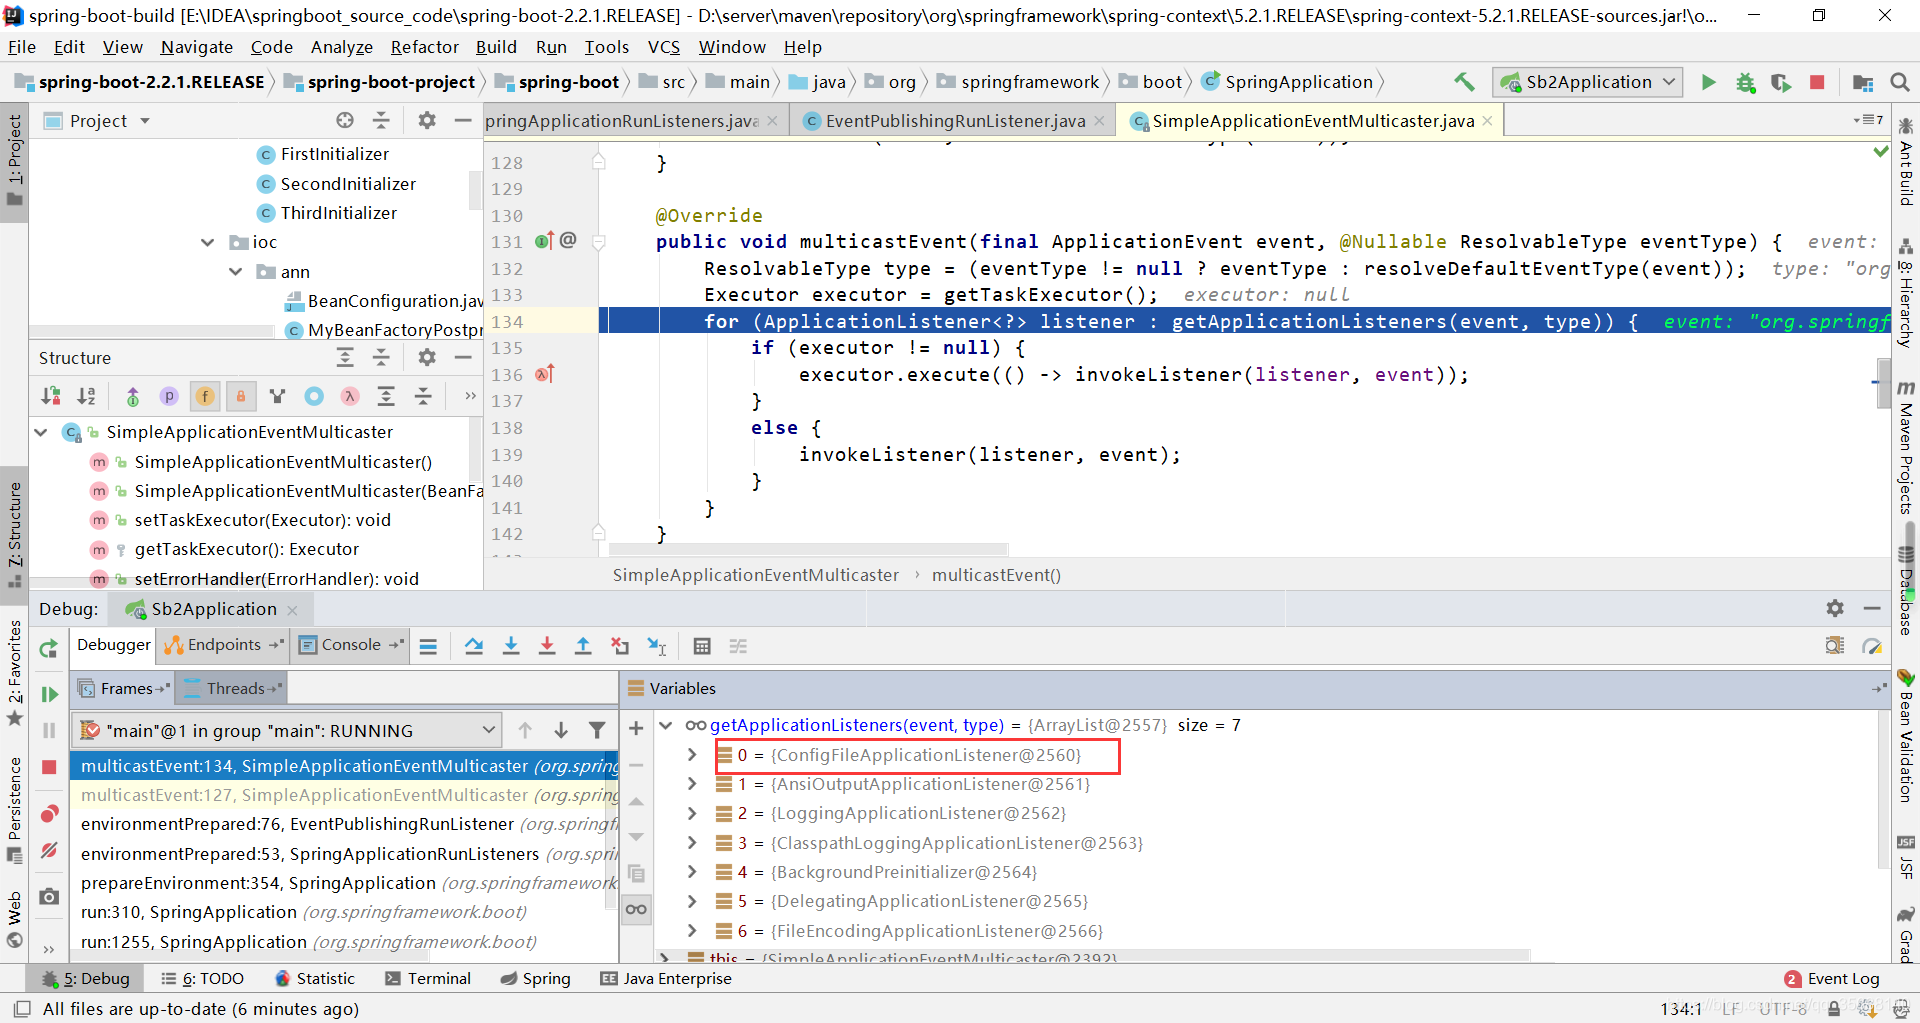
Task: Open the Refactor menu
Action: tap(425, 47)
